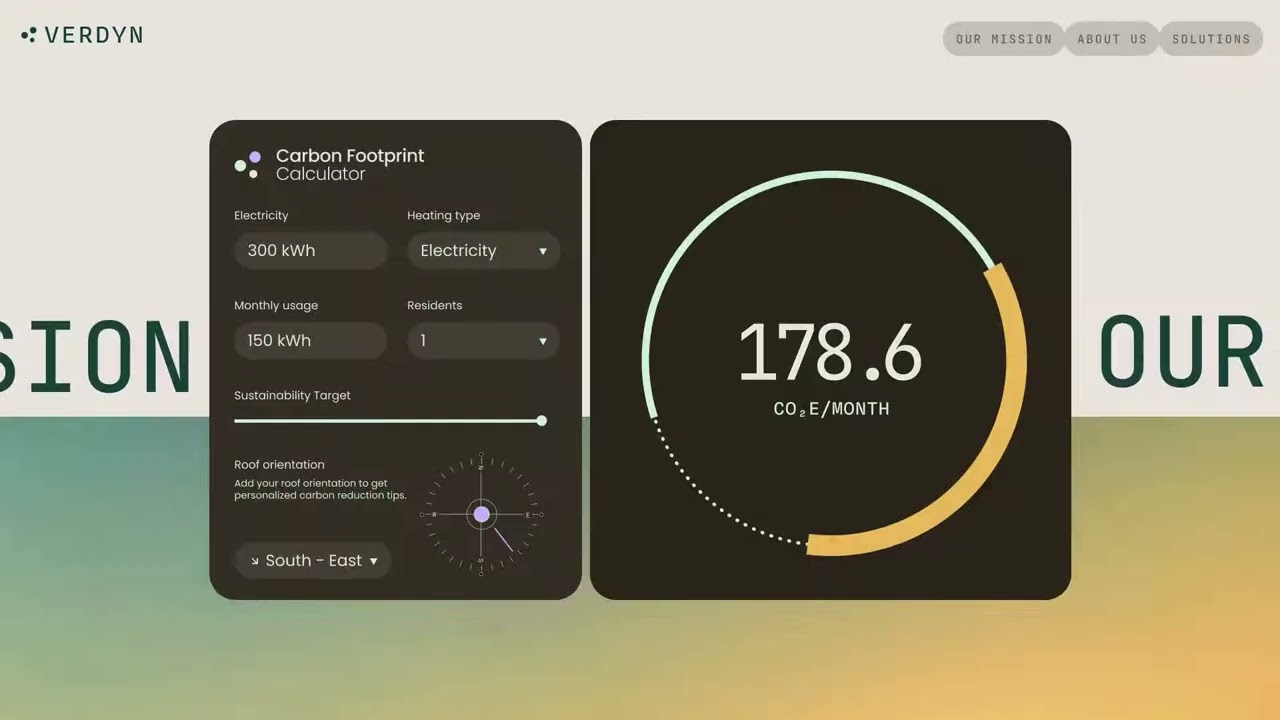The height and width of the screenshot is (720, 1280).
Task: Expand the Residents dropdown
Action: point(483,341)
